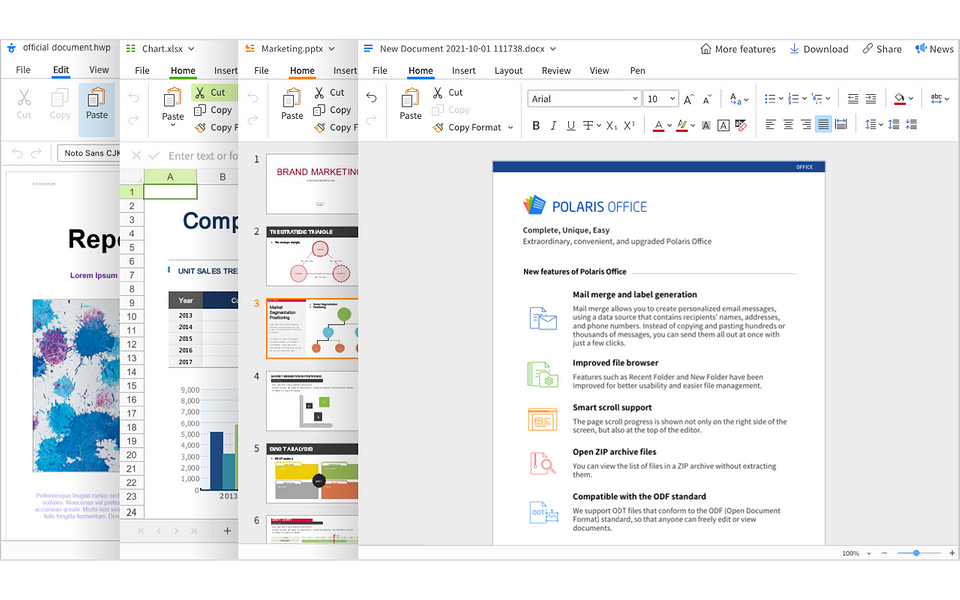Click the increase indent icon
This screenshot has height=600, width=960.
869,98
